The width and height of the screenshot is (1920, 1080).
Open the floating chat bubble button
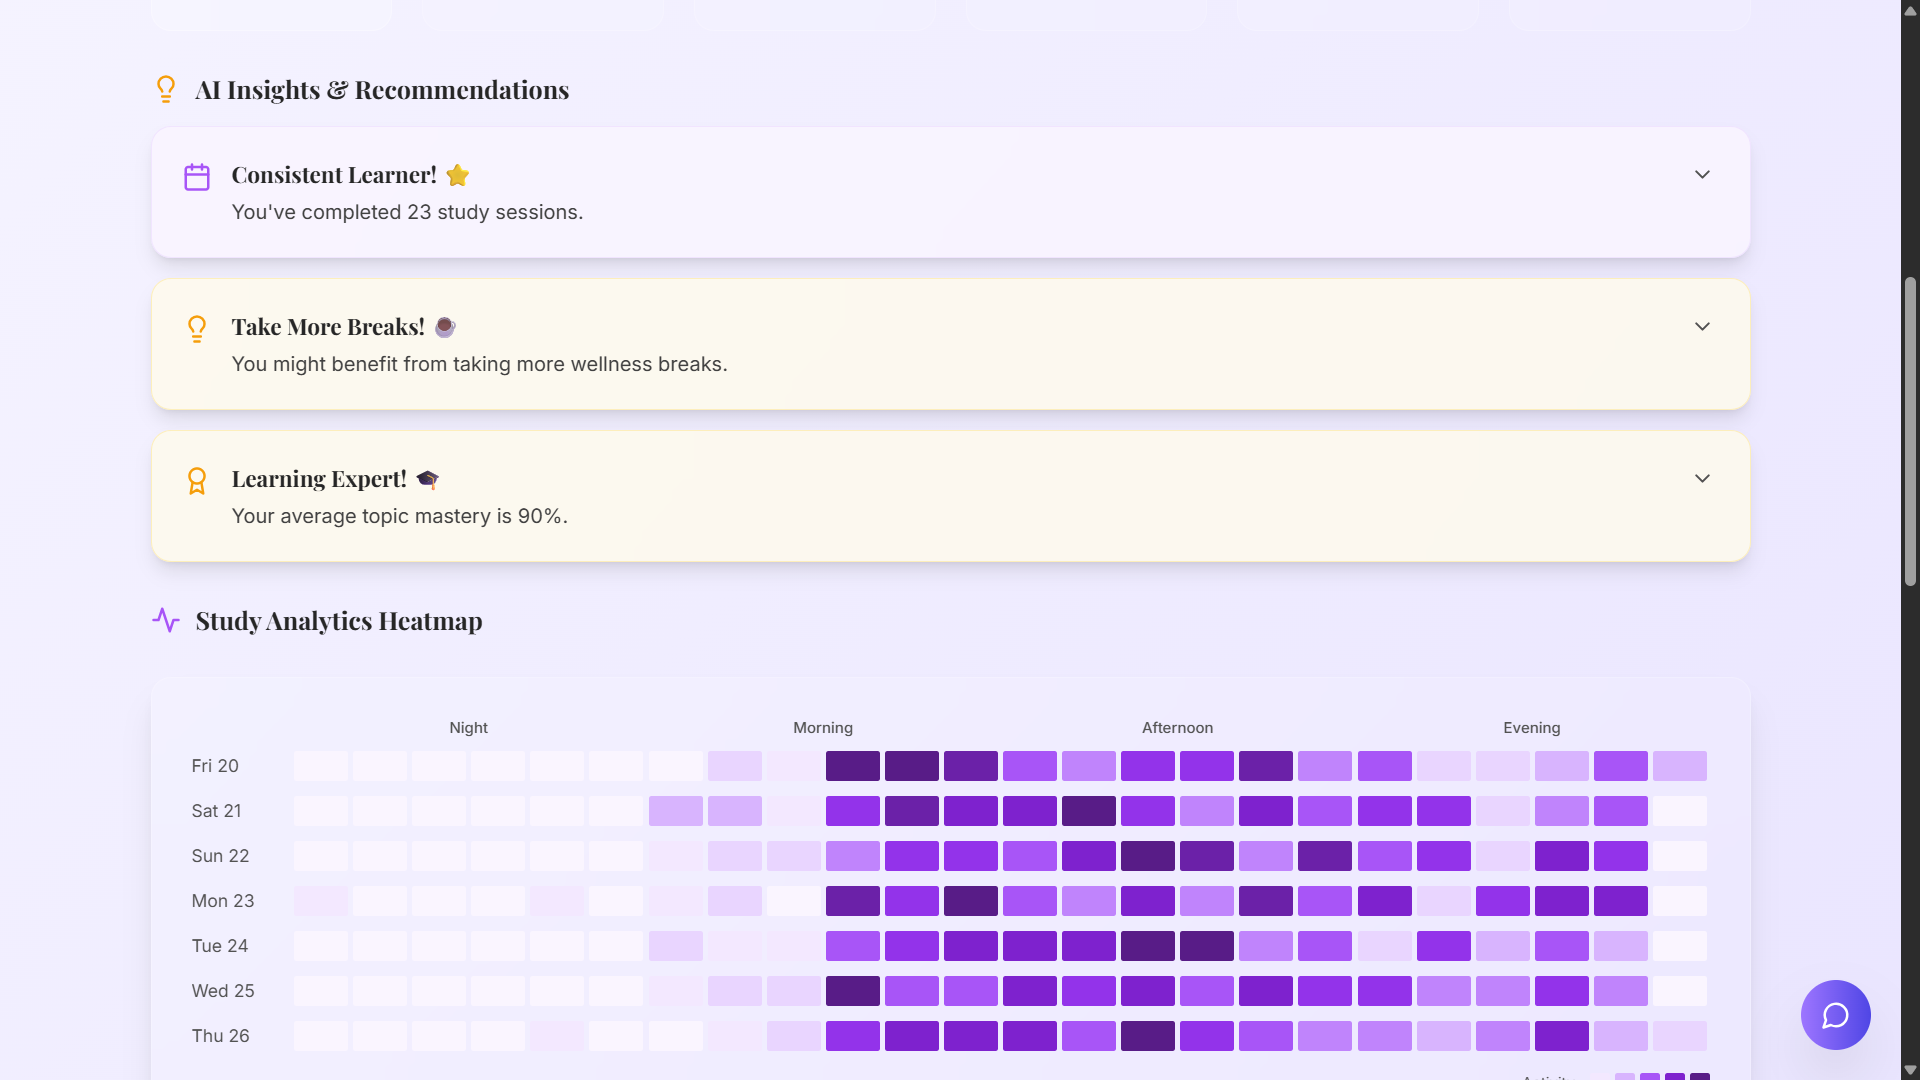click(1835, 1014)
